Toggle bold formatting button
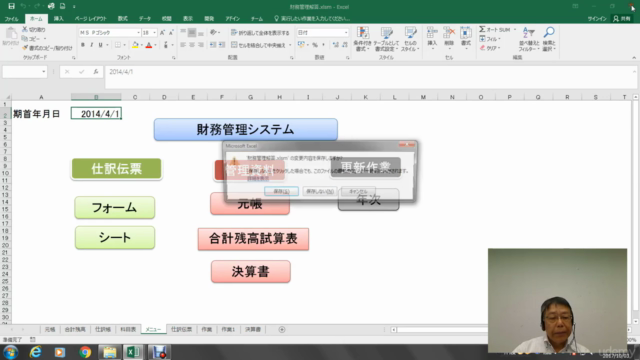Screen dimensions: 640x360 pyautogui.click(x=83, y=45)
